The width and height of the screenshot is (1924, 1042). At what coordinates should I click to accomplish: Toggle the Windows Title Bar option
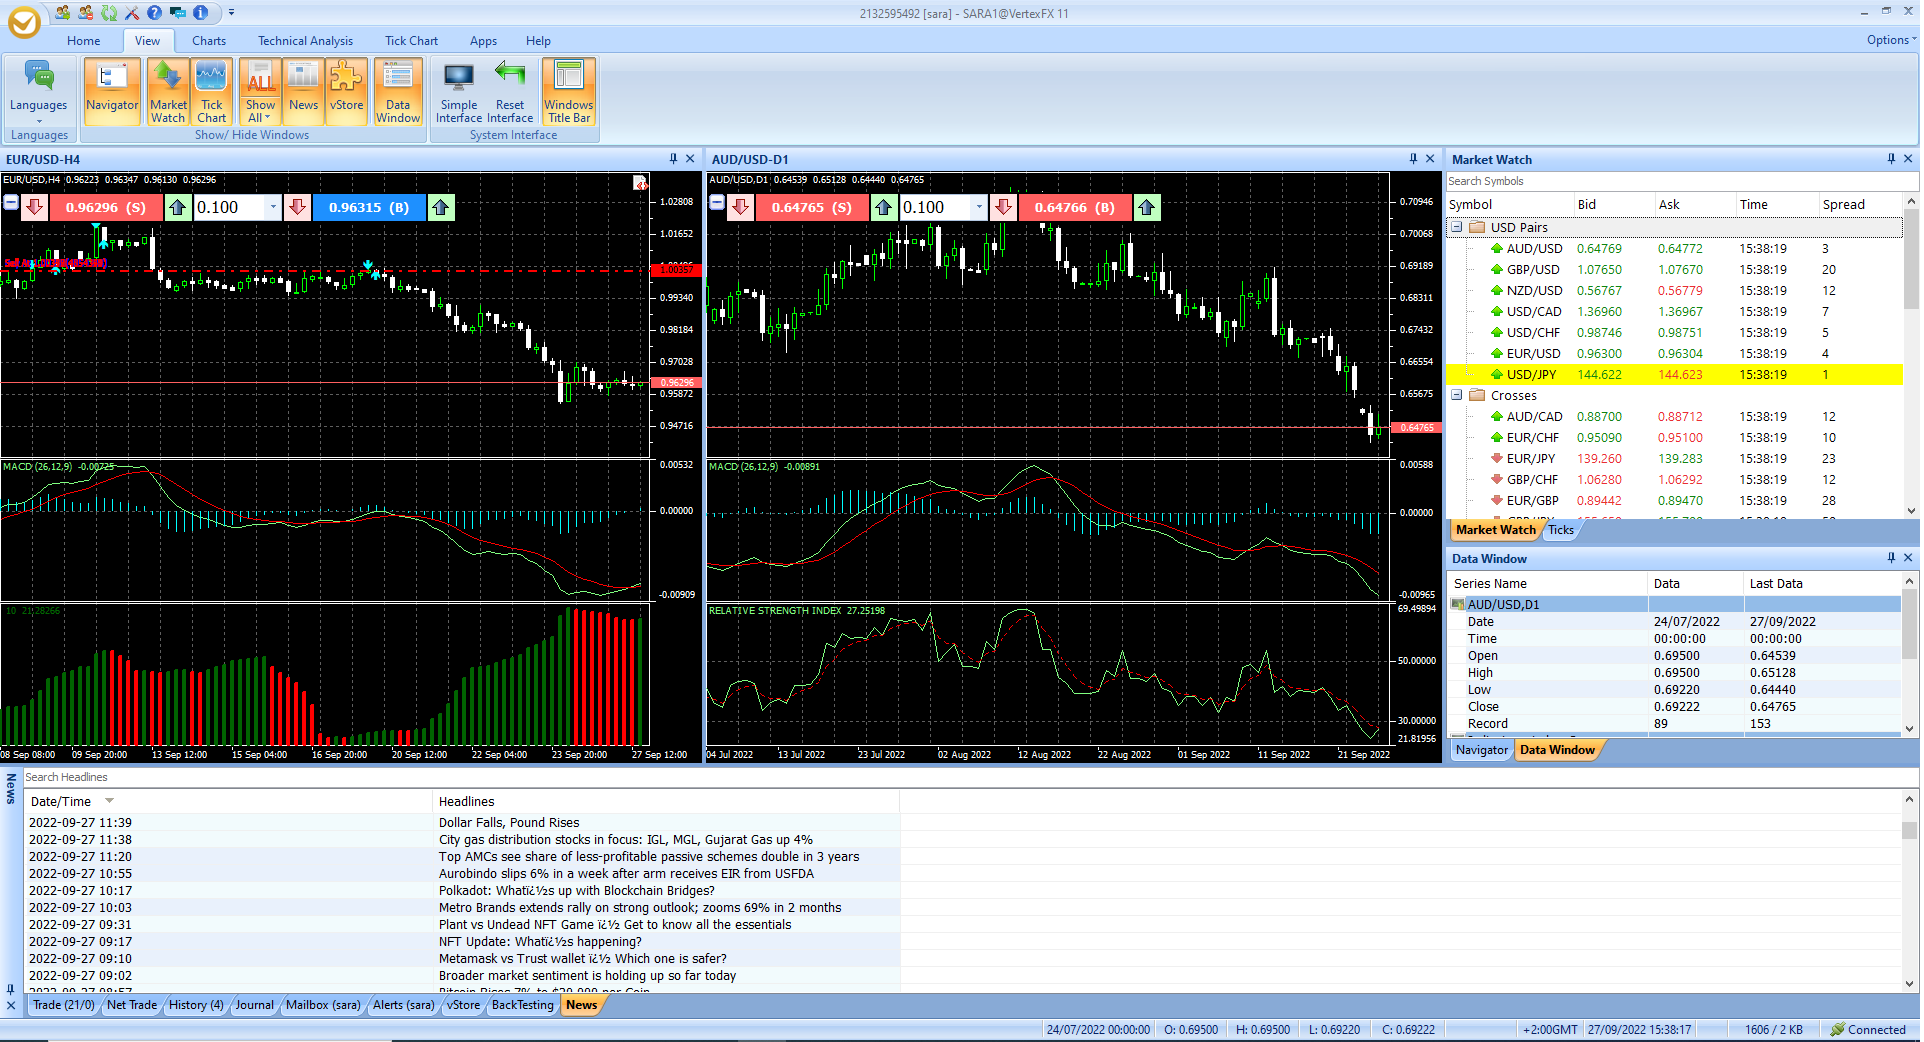pos(568,90)
